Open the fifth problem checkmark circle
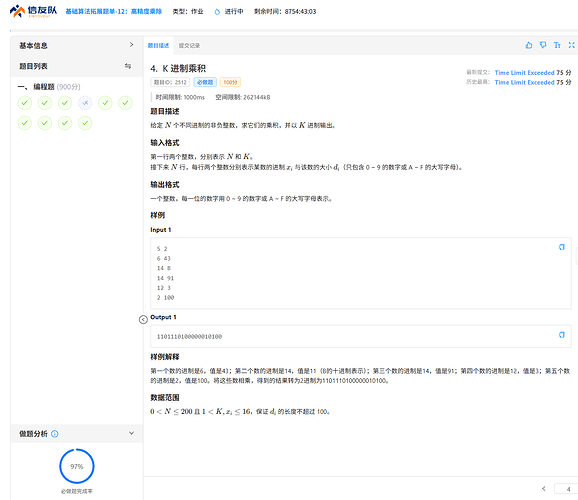 pos(105,103)
